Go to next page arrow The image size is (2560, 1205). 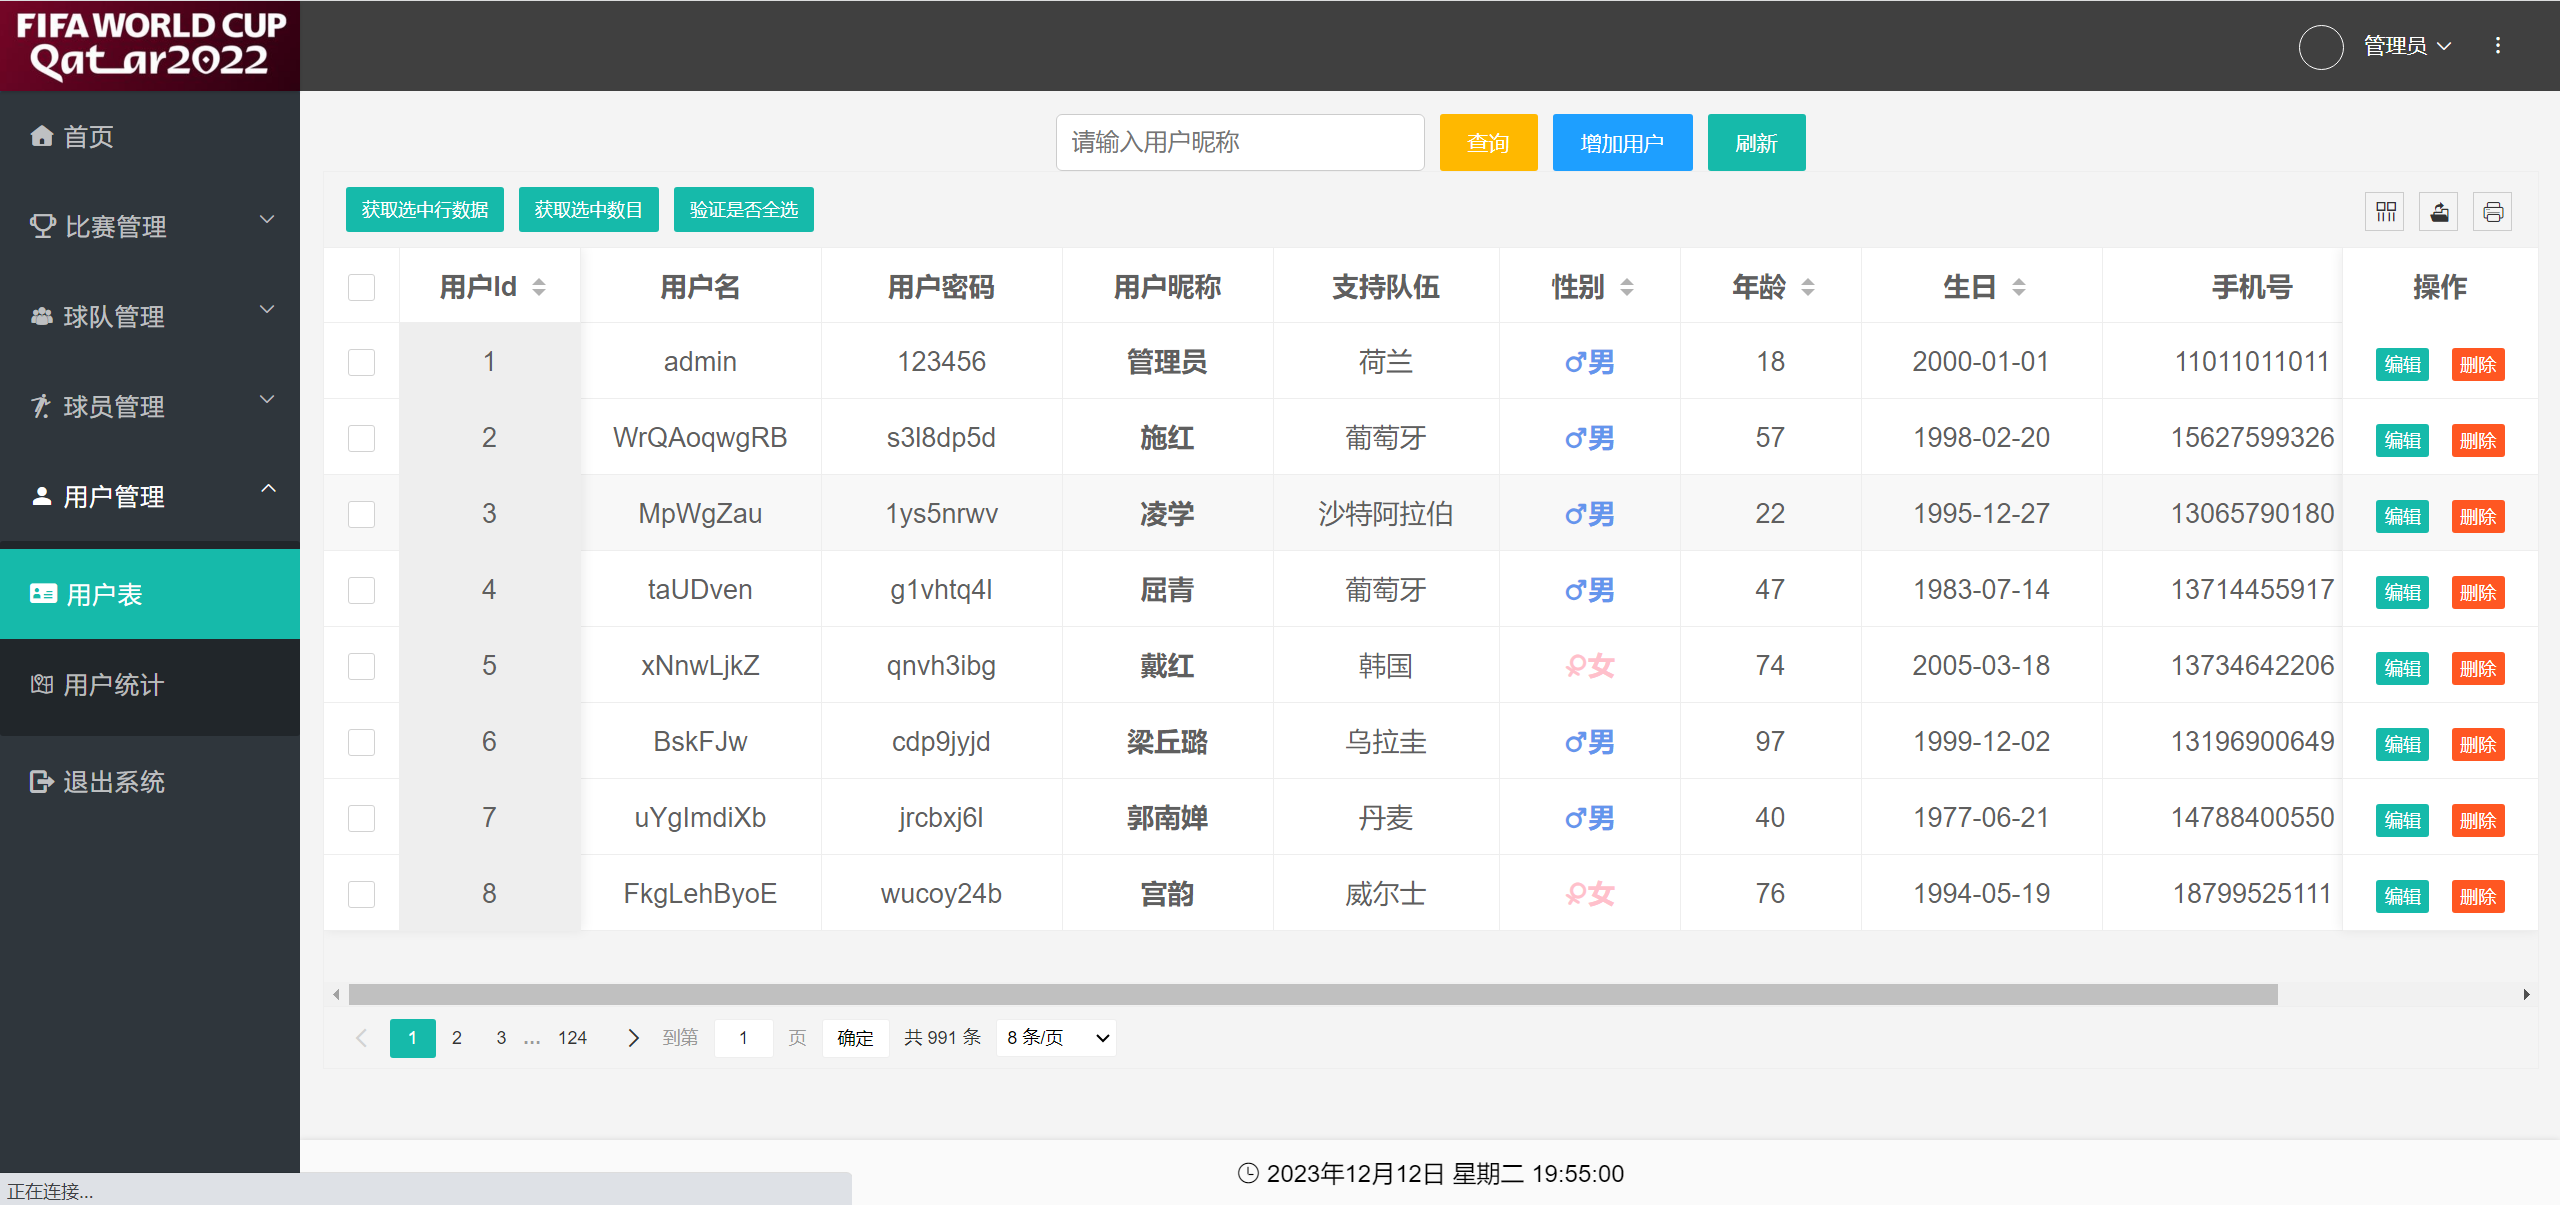[633, 1038]
